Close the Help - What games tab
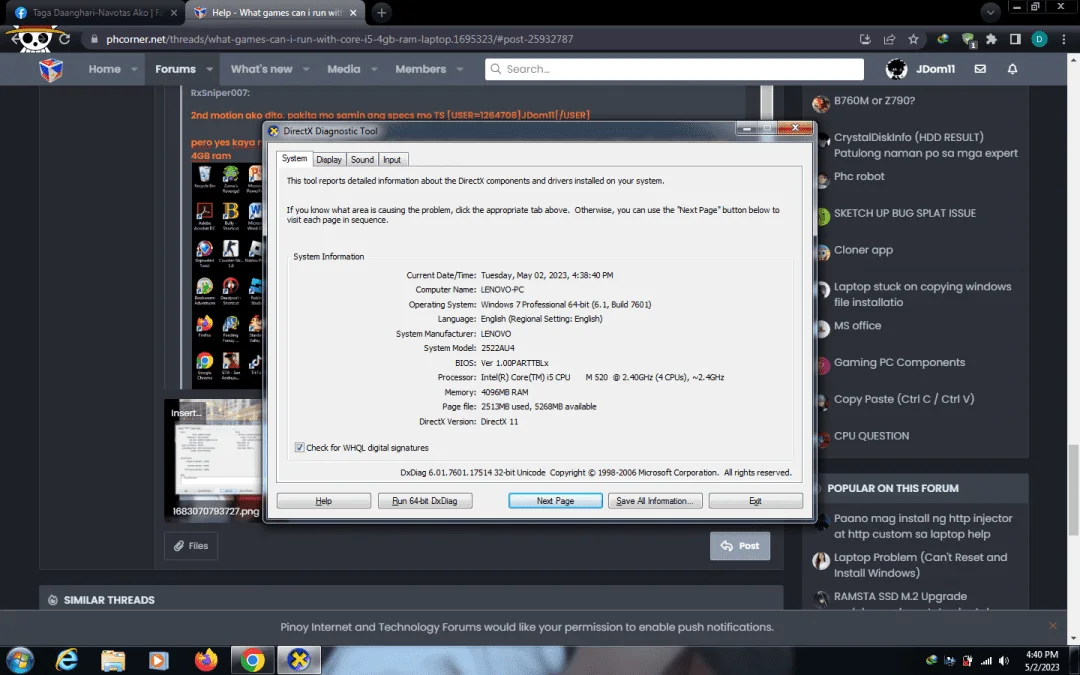This screenshot has width=1080, height=675. pyautogui.click(x=353, y=12)
